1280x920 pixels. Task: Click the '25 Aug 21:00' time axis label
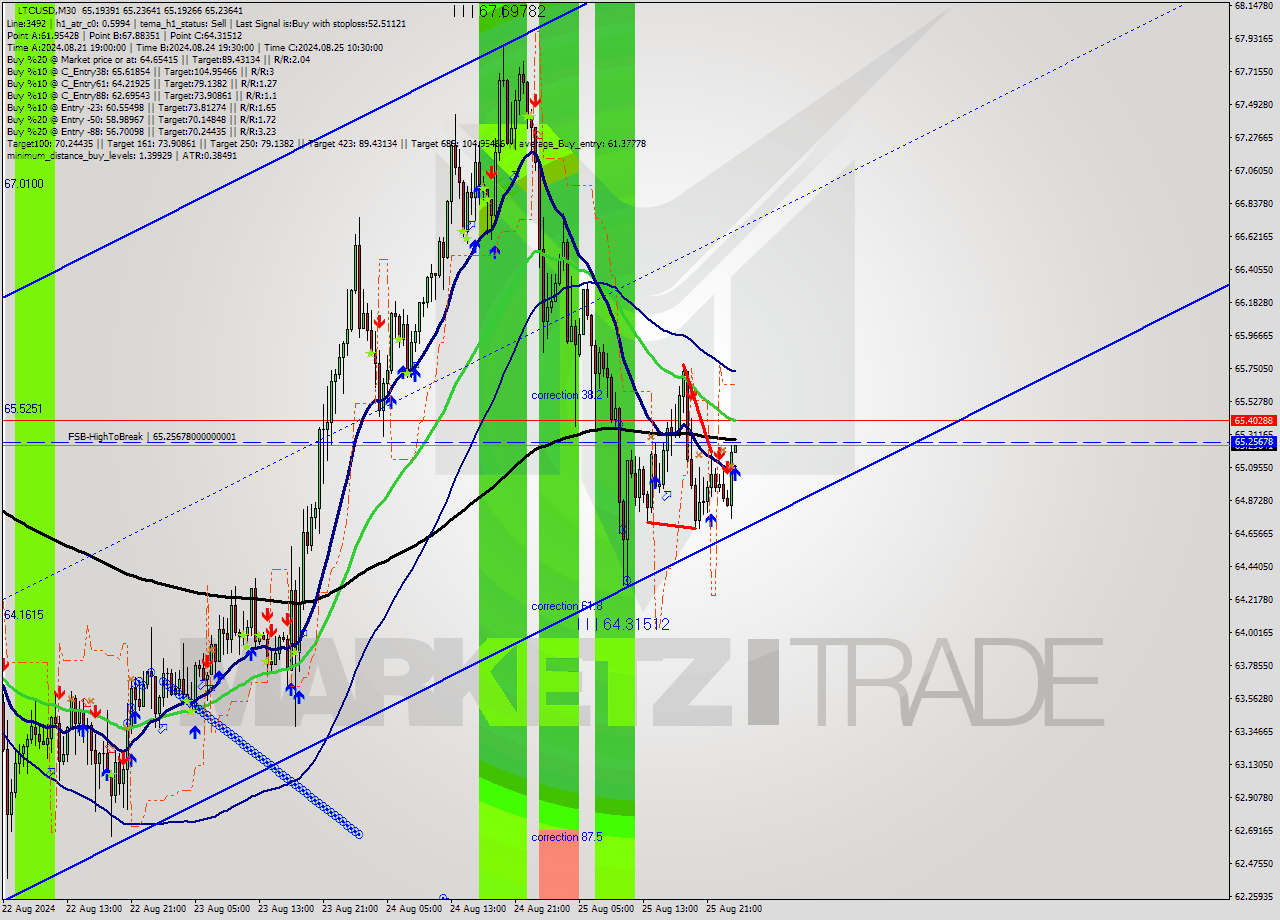733,909
